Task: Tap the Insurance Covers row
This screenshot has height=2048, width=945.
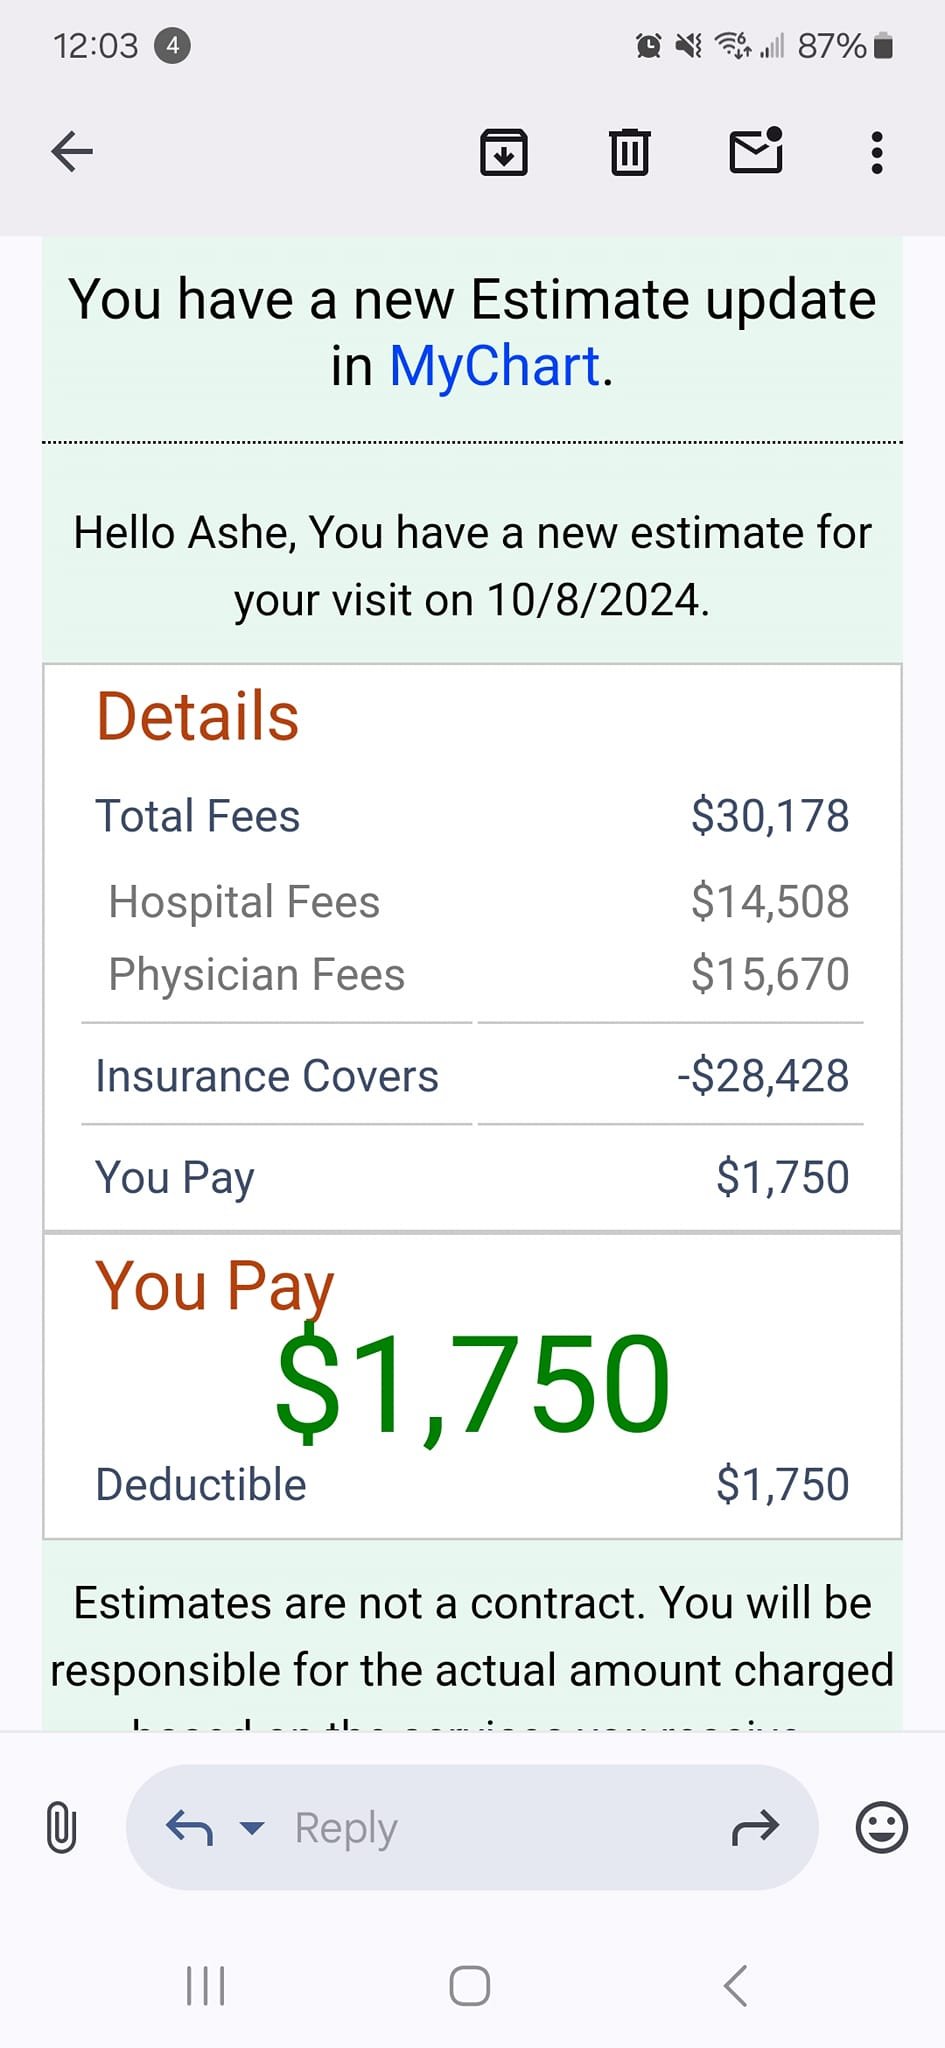Action: 472,1076
